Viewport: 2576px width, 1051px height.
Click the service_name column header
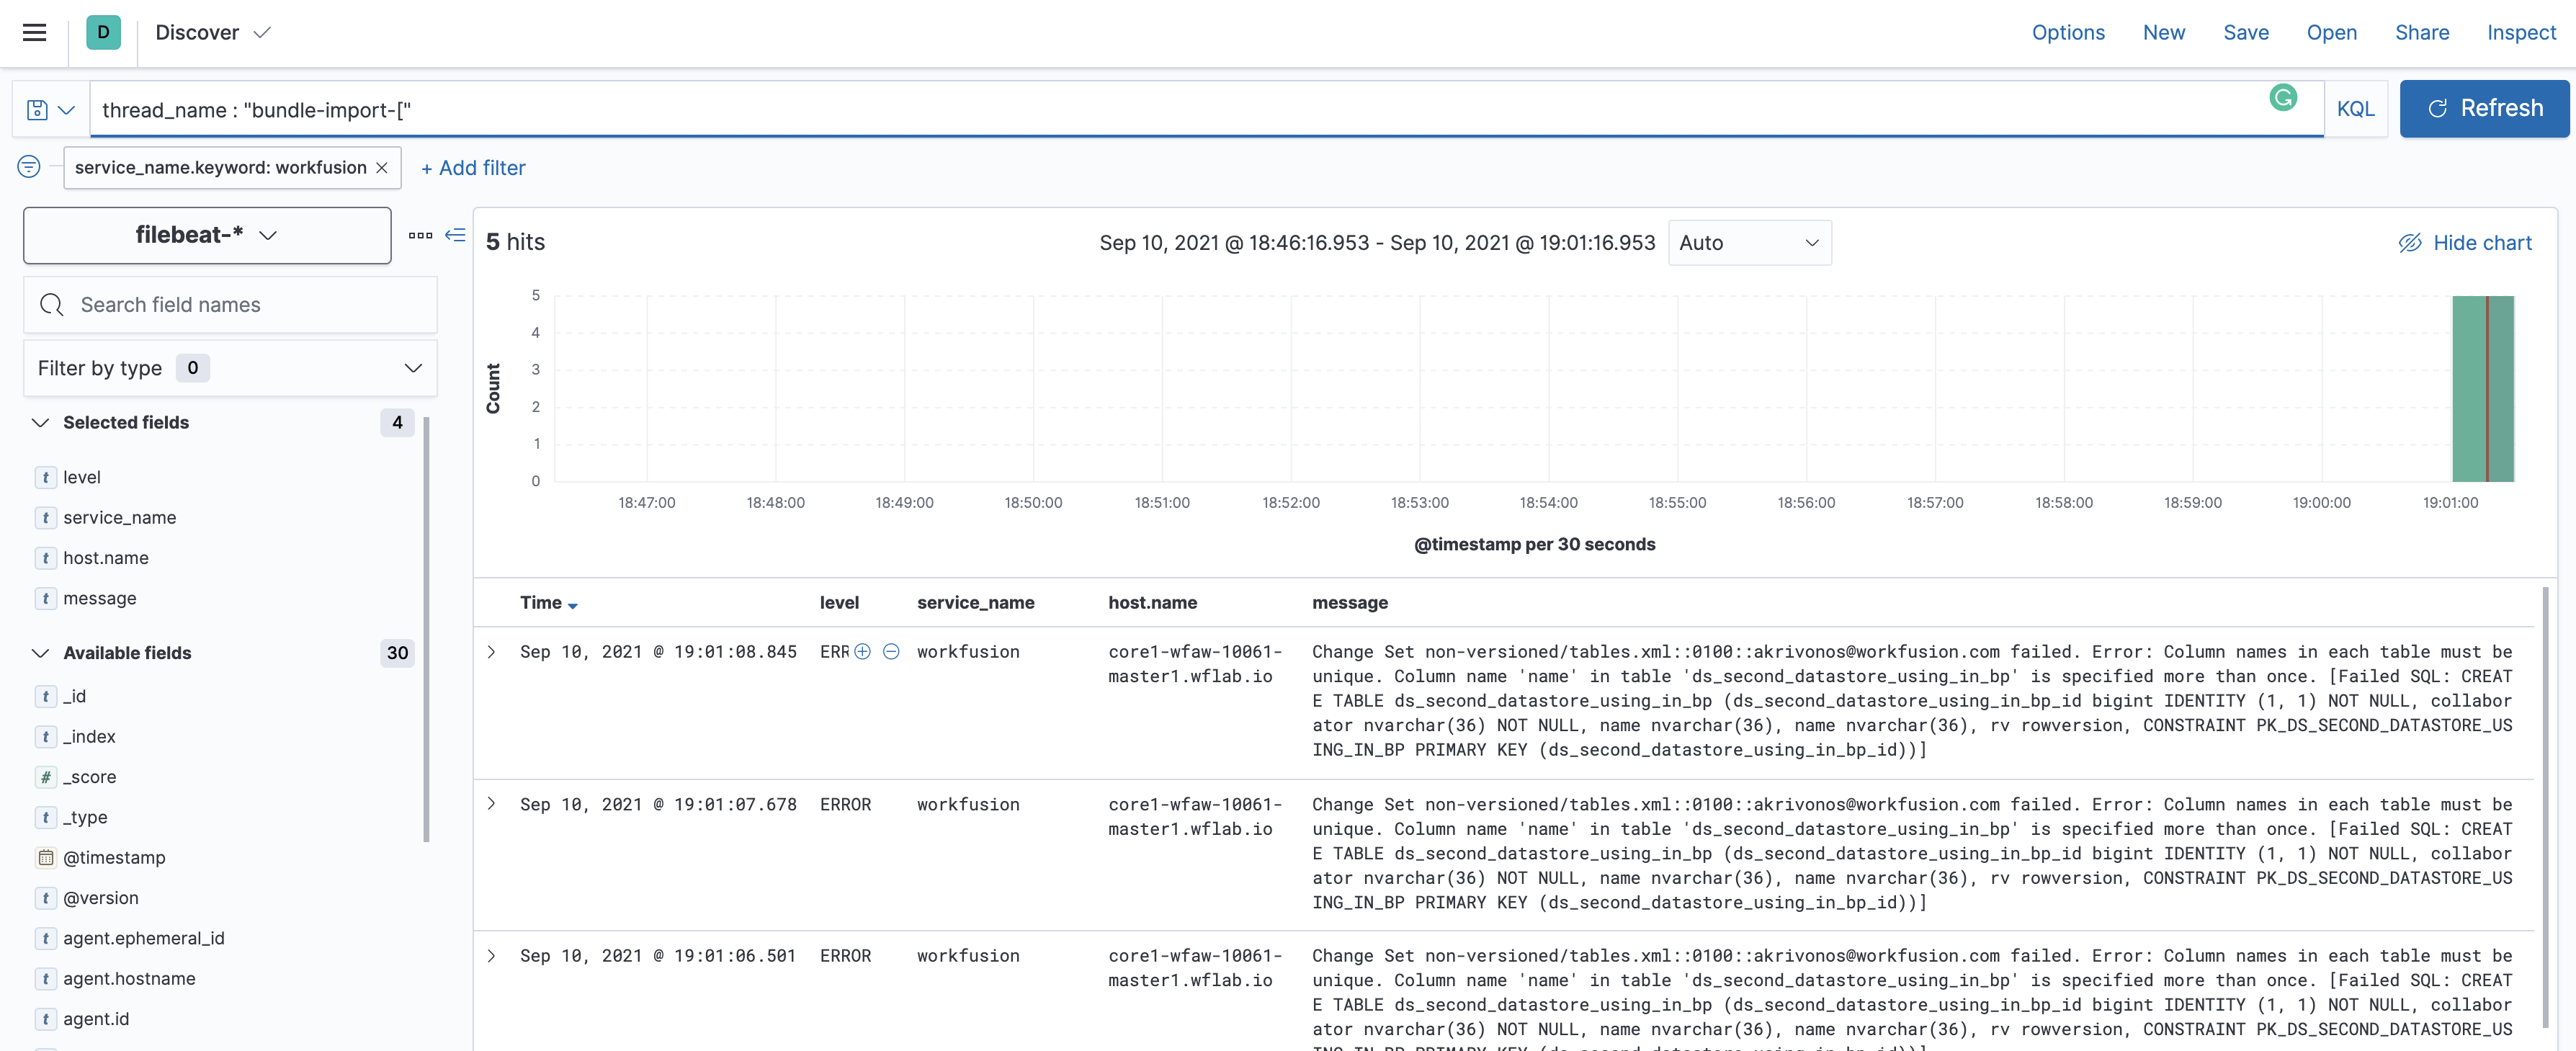(x=975, y=603)
